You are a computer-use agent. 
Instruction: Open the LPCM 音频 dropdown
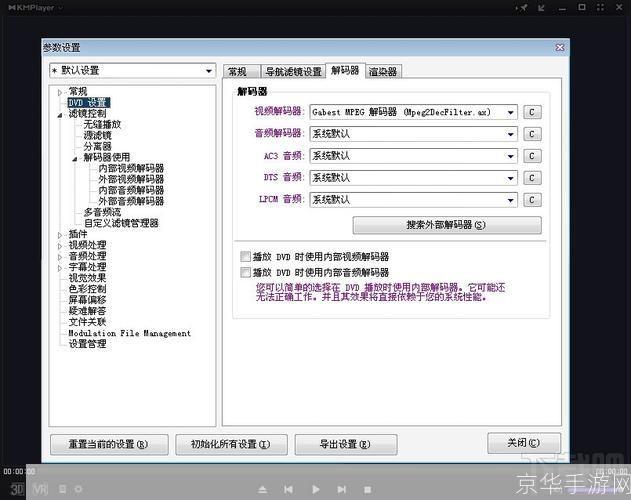coord(413,200)
